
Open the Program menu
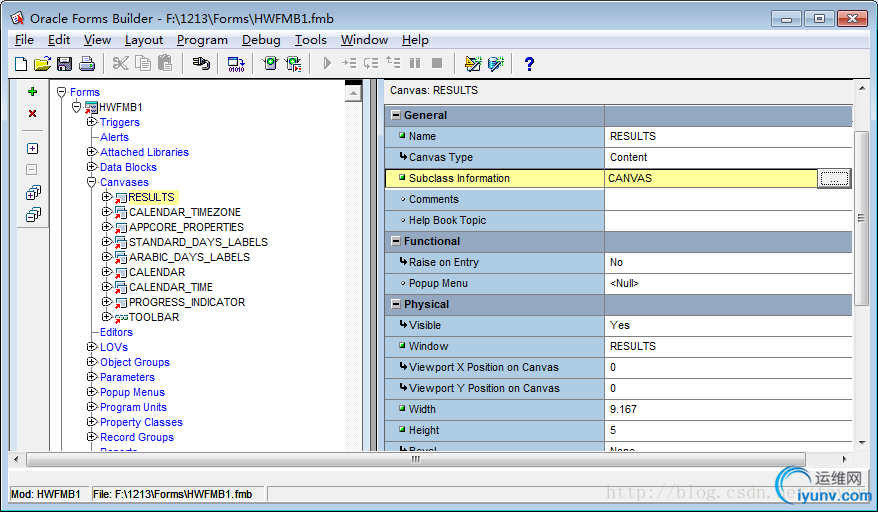(202, 40)
